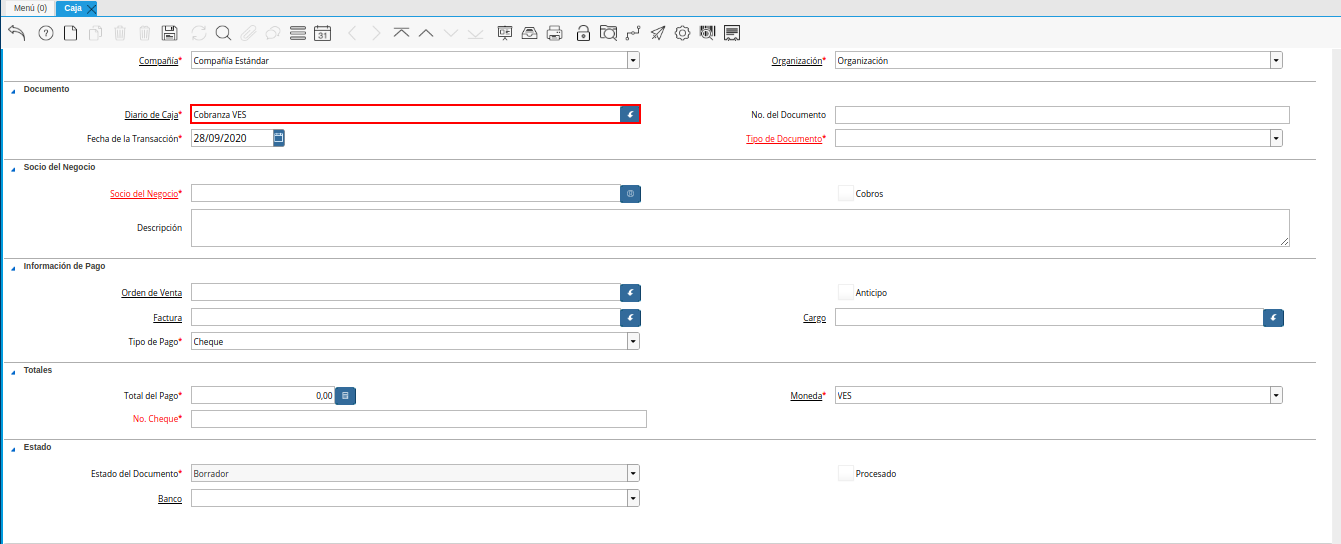
Task: Click the lock icon in the toolbar
Action: [583, 33]
